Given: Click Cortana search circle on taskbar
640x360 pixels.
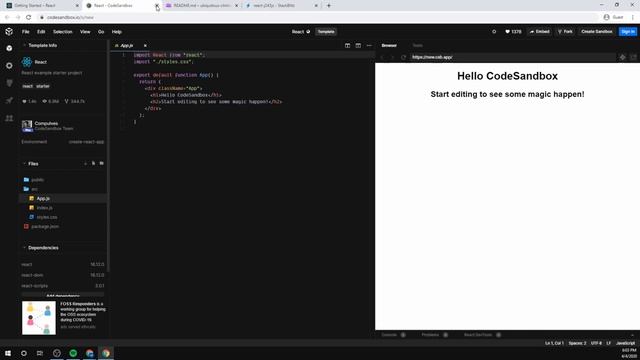Looking at the screenshot, I should (24, 353).
